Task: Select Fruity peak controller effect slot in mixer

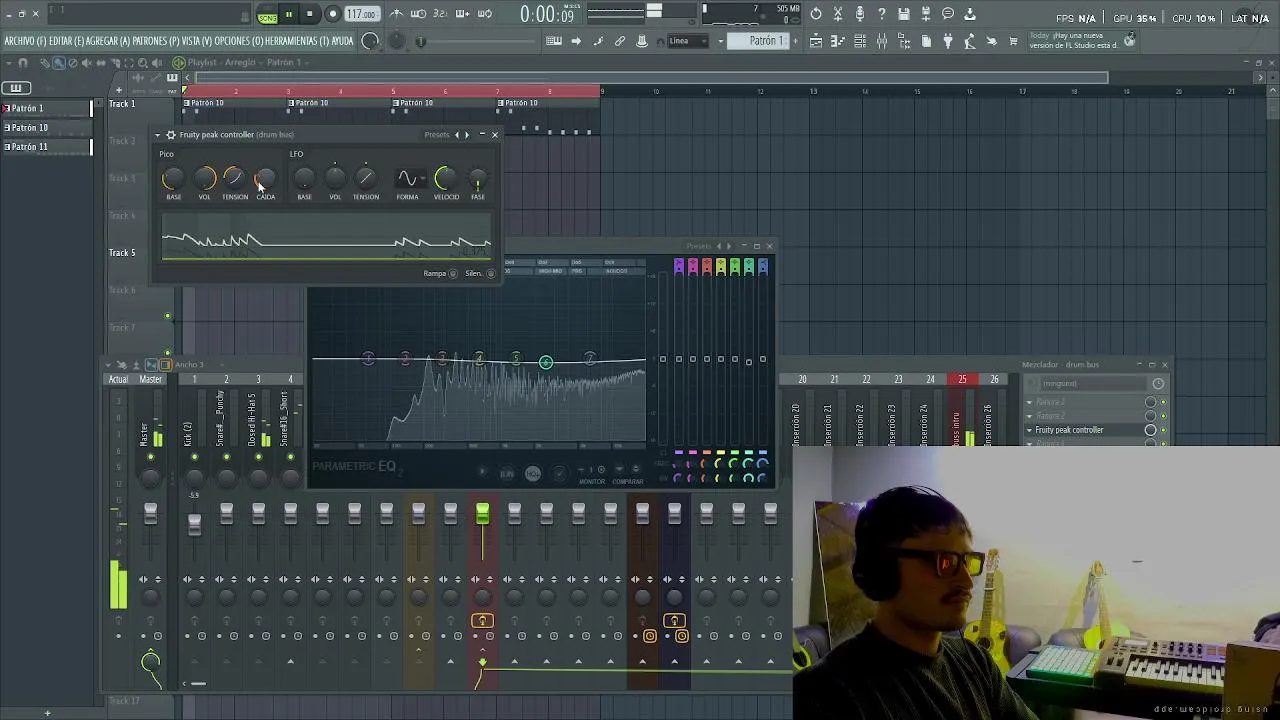Action: (x=1088, y=430)
